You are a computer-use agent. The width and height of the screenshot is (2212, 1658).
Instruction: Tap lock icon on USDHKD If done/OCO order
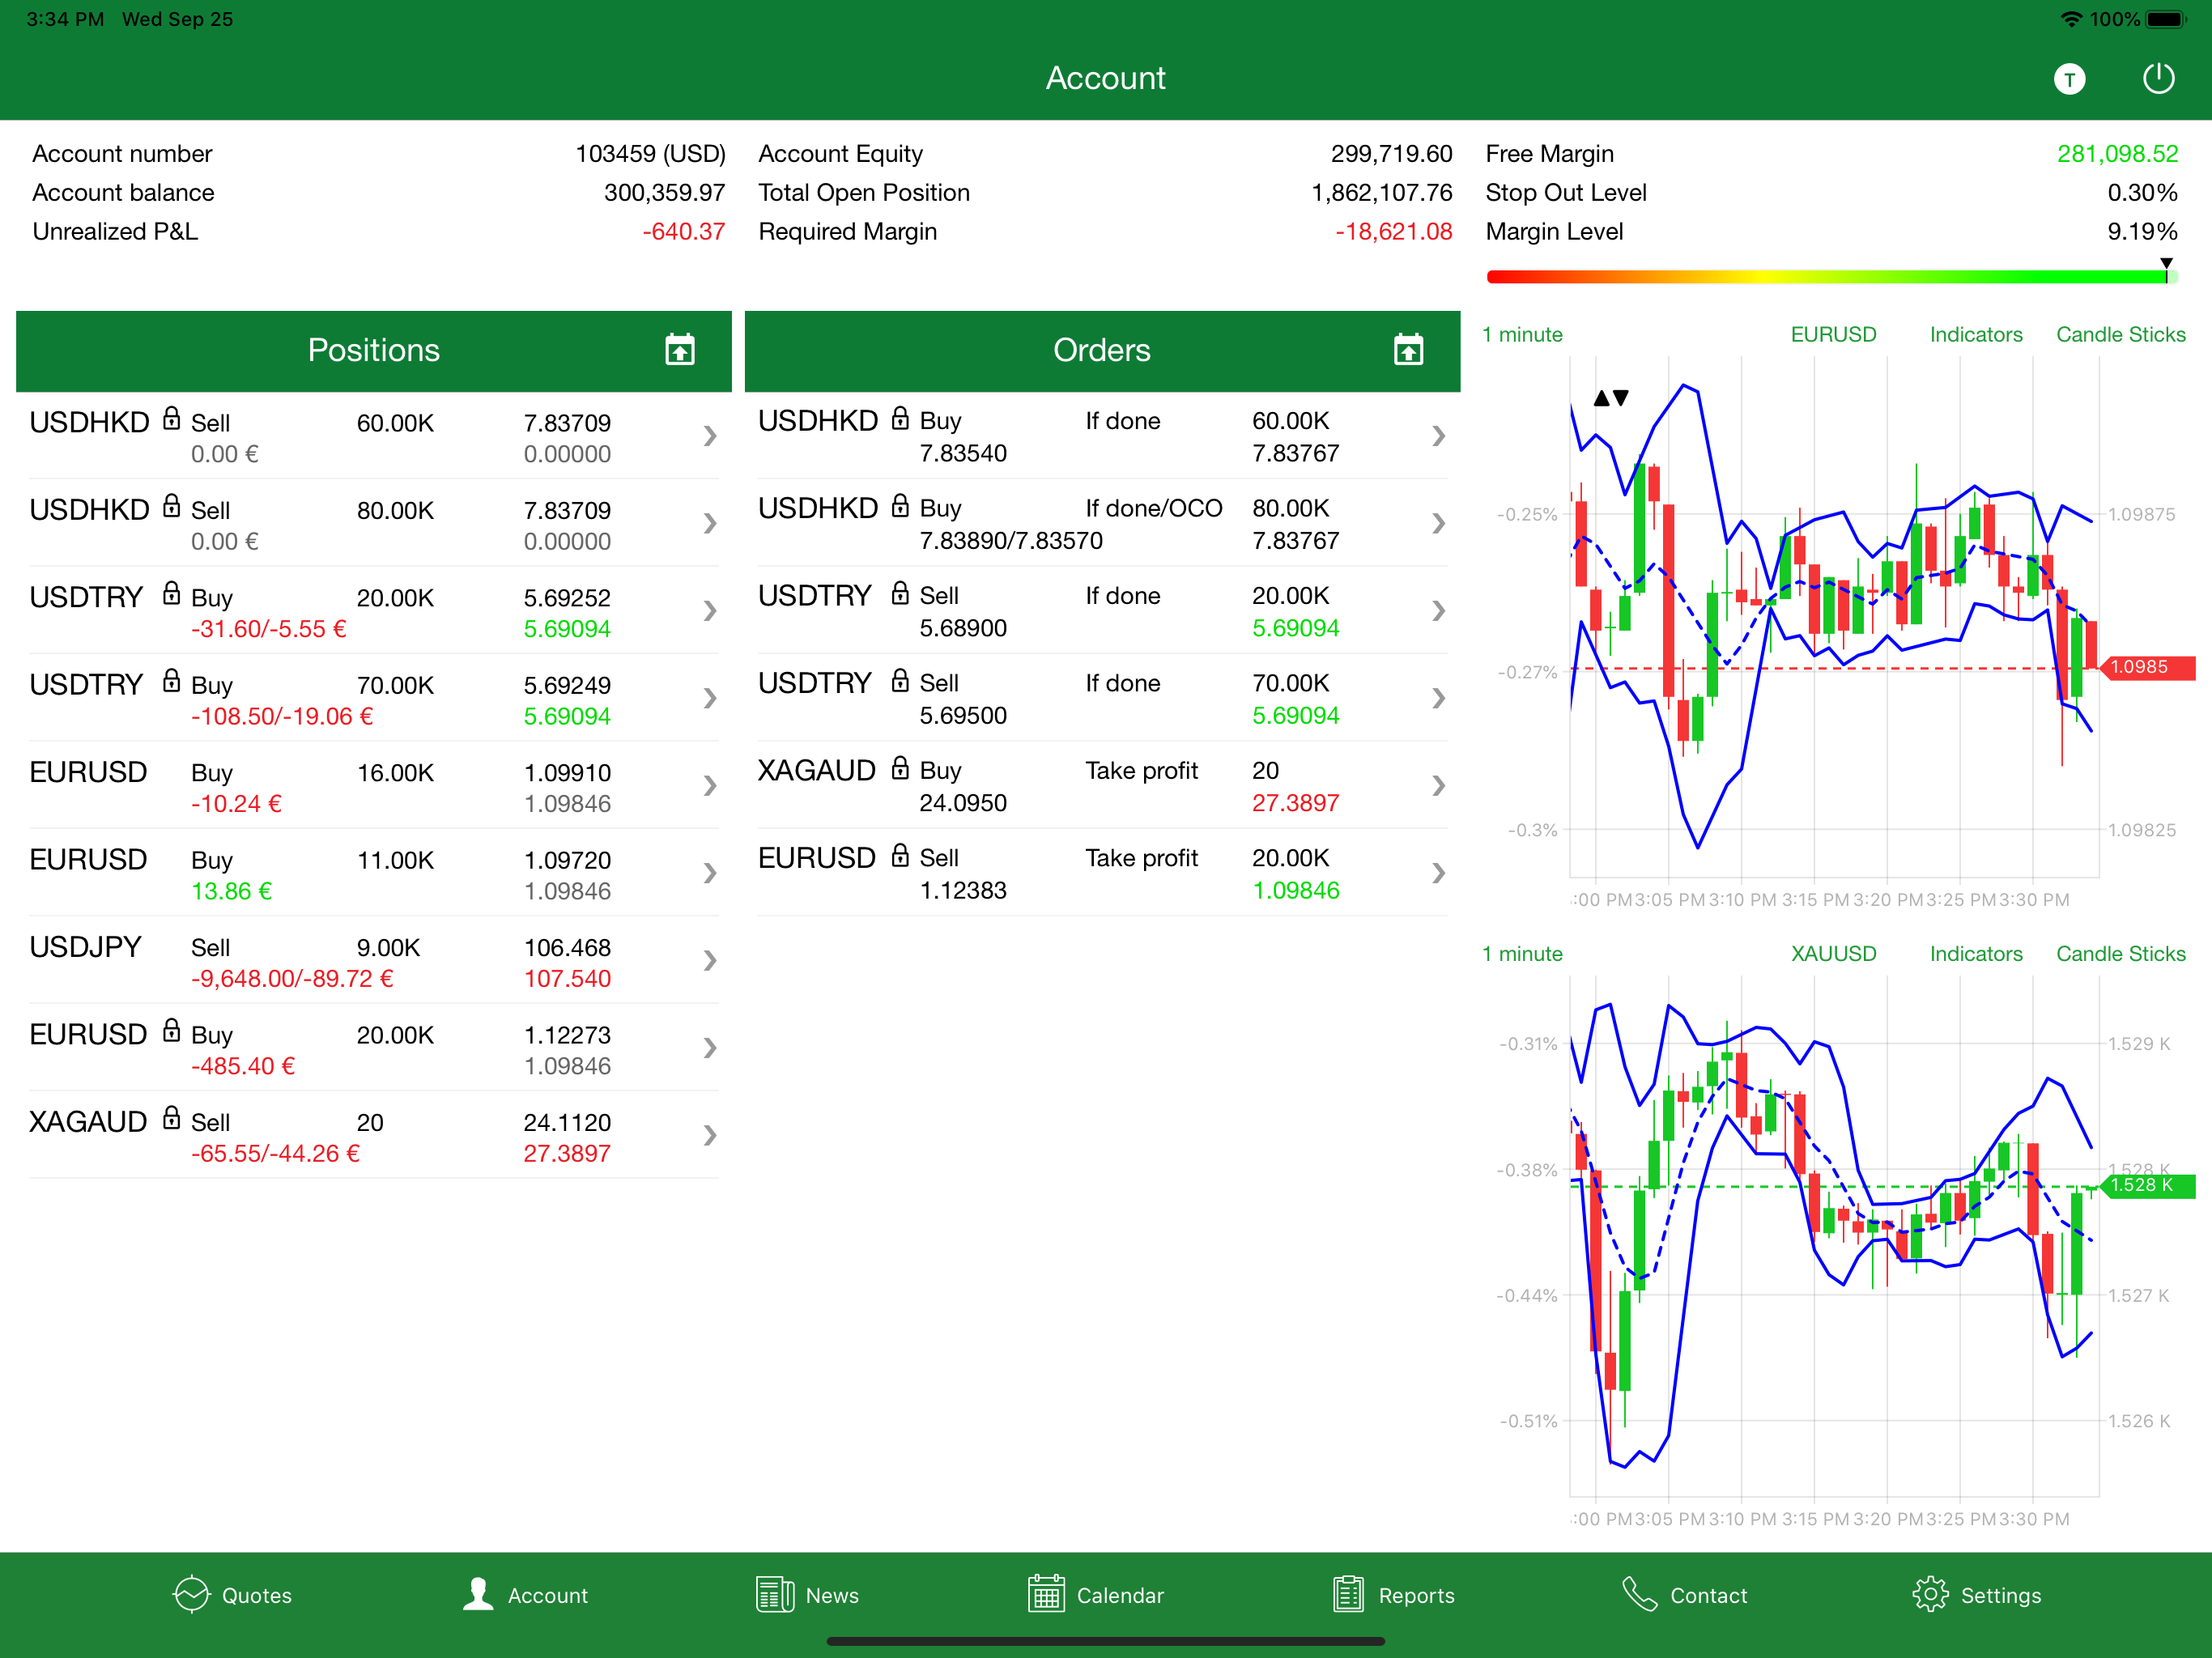point(900,506)
